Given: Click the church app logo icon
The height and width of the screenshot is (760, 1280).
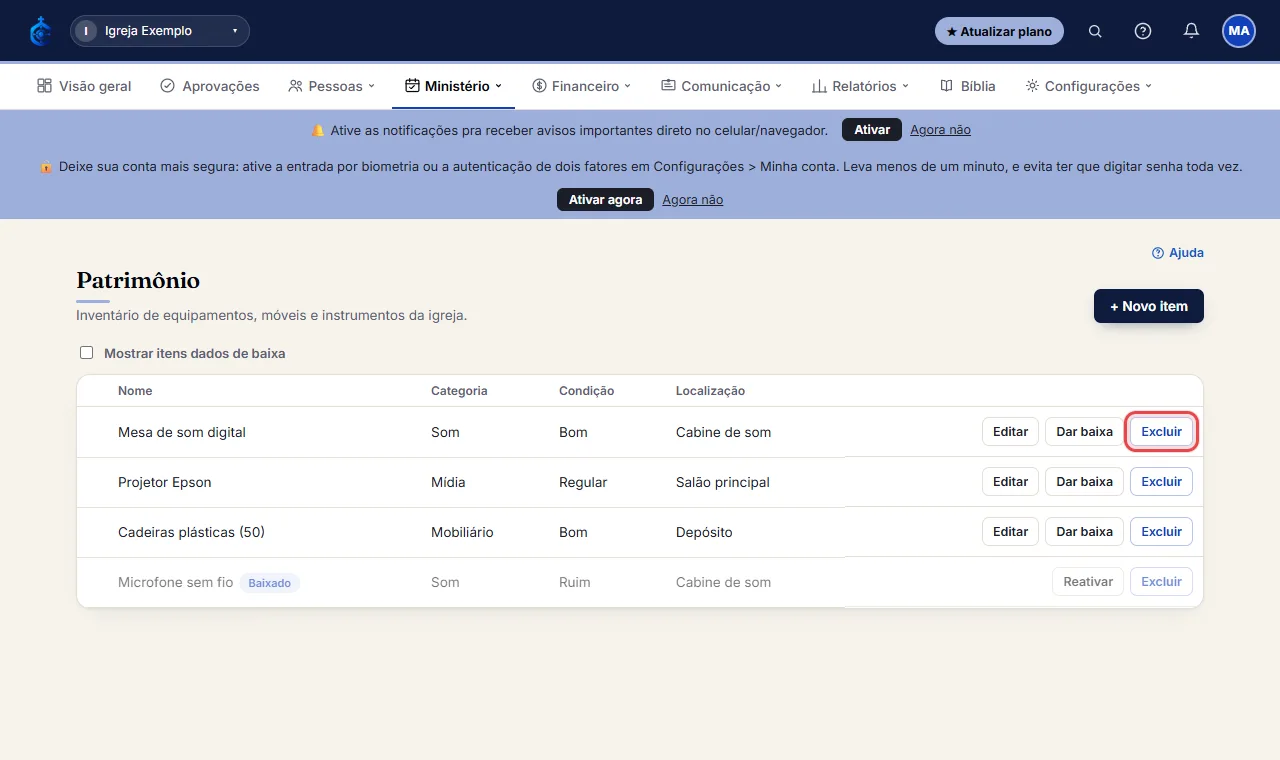Looking at the screenshot, I should (x=40, y=31).
